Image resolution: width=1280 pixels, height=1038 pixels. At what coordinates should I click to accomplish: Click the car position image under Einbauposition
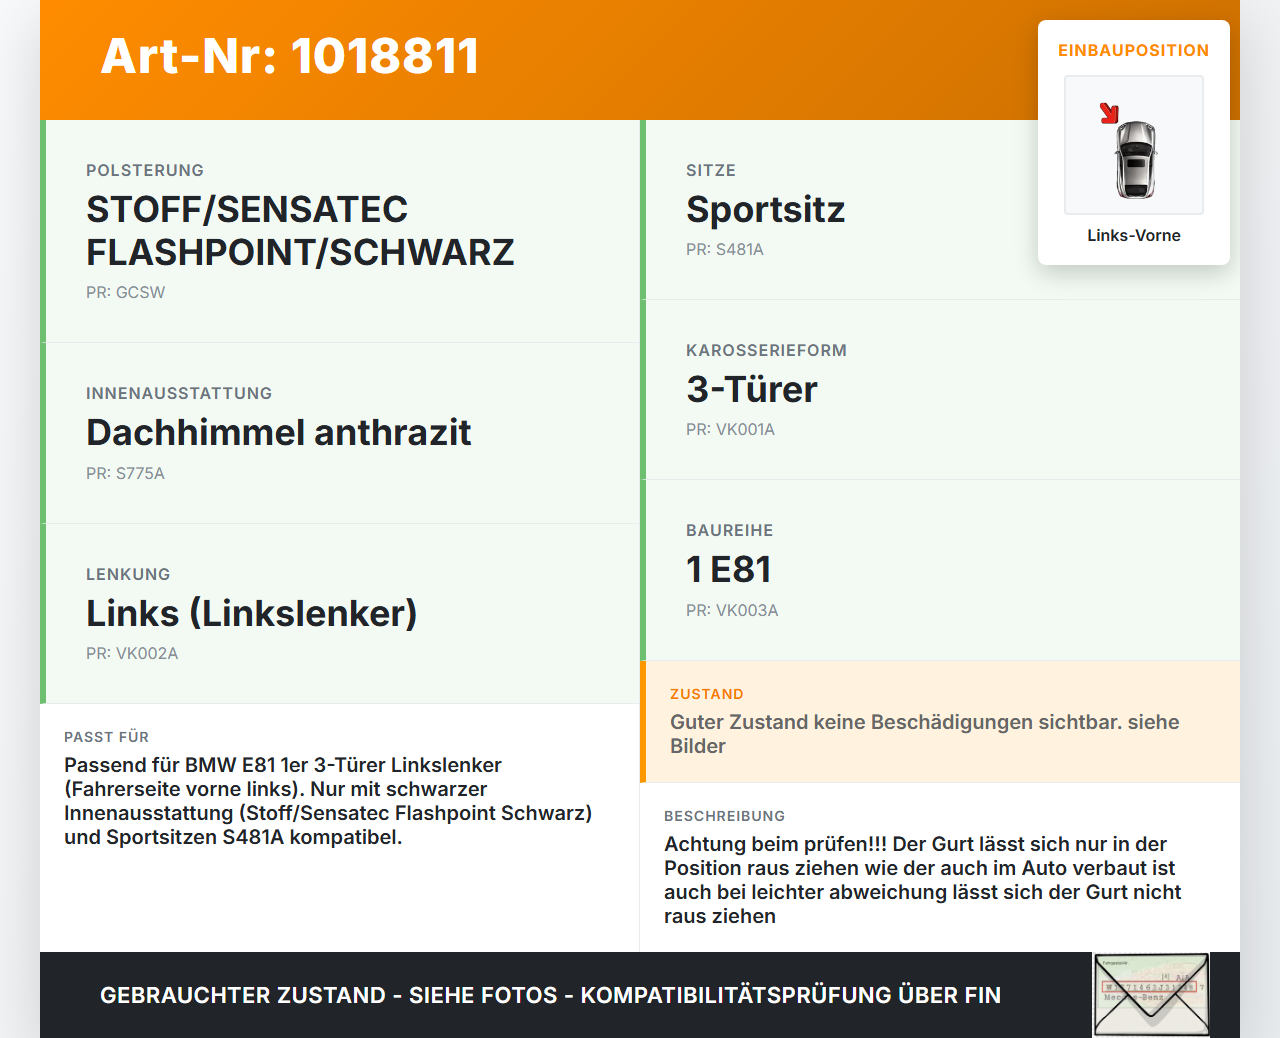click(1134, 145)
